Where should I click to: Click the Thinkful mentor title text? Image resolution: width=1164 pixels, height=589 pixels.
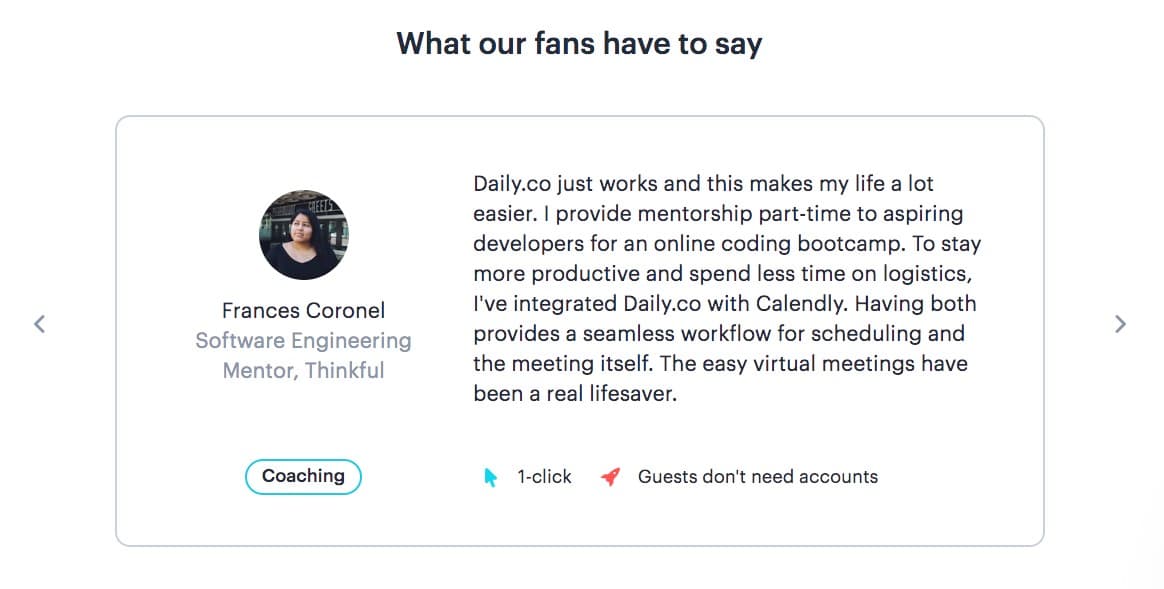303,355
